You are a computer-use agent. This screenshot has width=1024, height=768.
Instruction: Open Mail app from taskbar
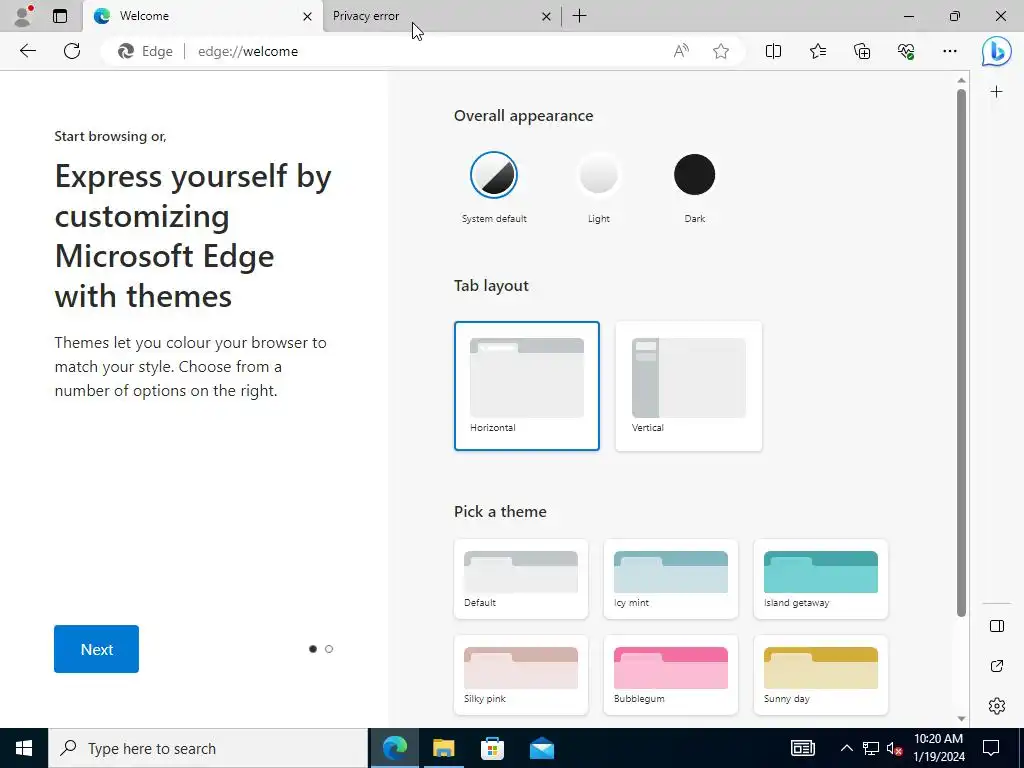541,748
